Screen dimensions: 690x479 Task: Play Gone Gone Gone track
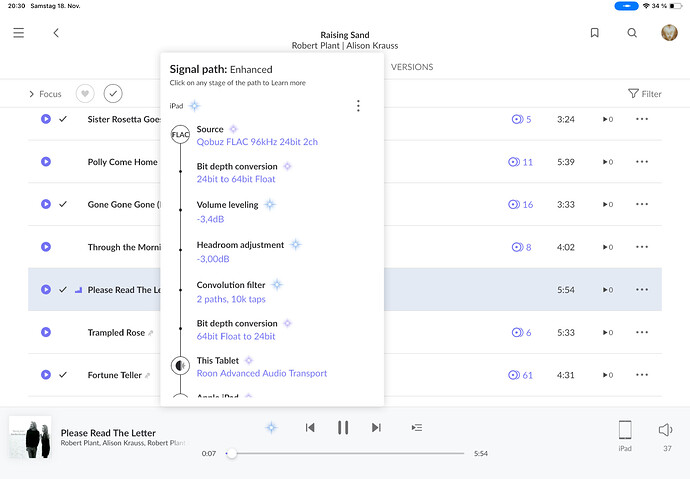tap(46, 204)
